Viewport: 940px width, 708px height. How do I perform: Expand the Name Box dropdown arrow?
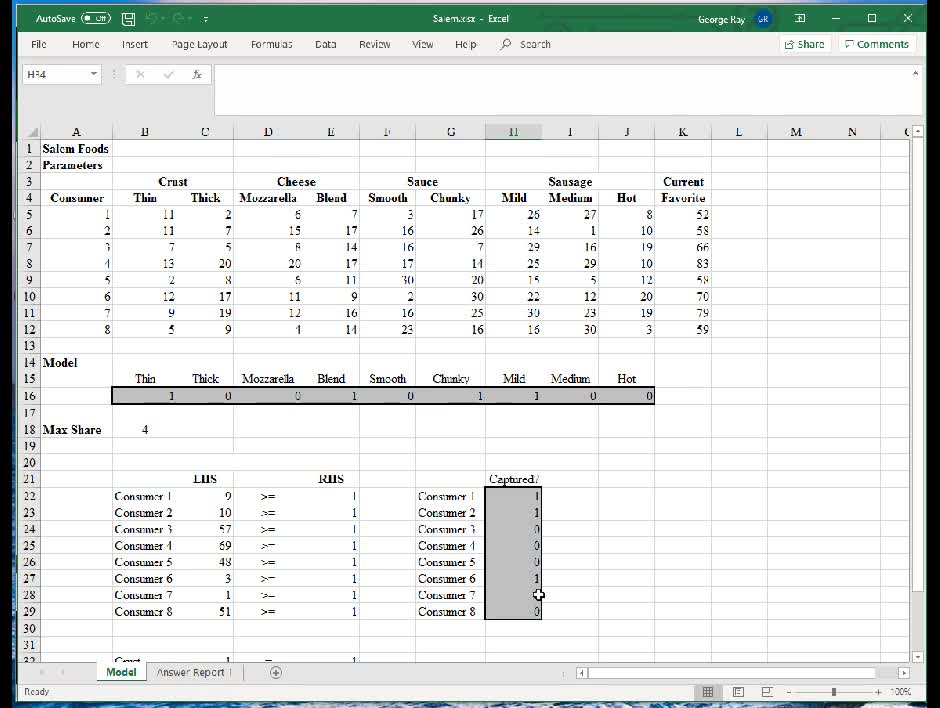pyautogui.click(x=94, y=74)
